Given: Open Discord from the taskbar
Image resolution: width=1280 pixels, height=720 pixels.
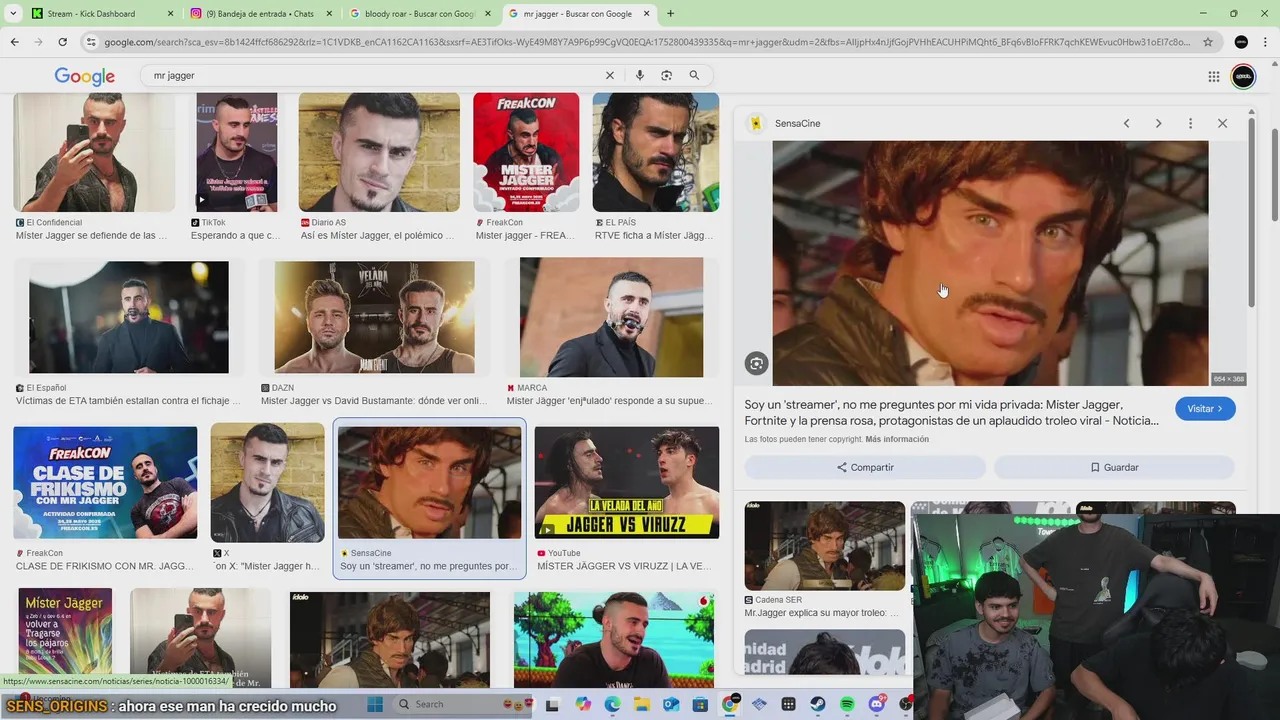Looking at the screenshot, I should (x=877, y=705).
